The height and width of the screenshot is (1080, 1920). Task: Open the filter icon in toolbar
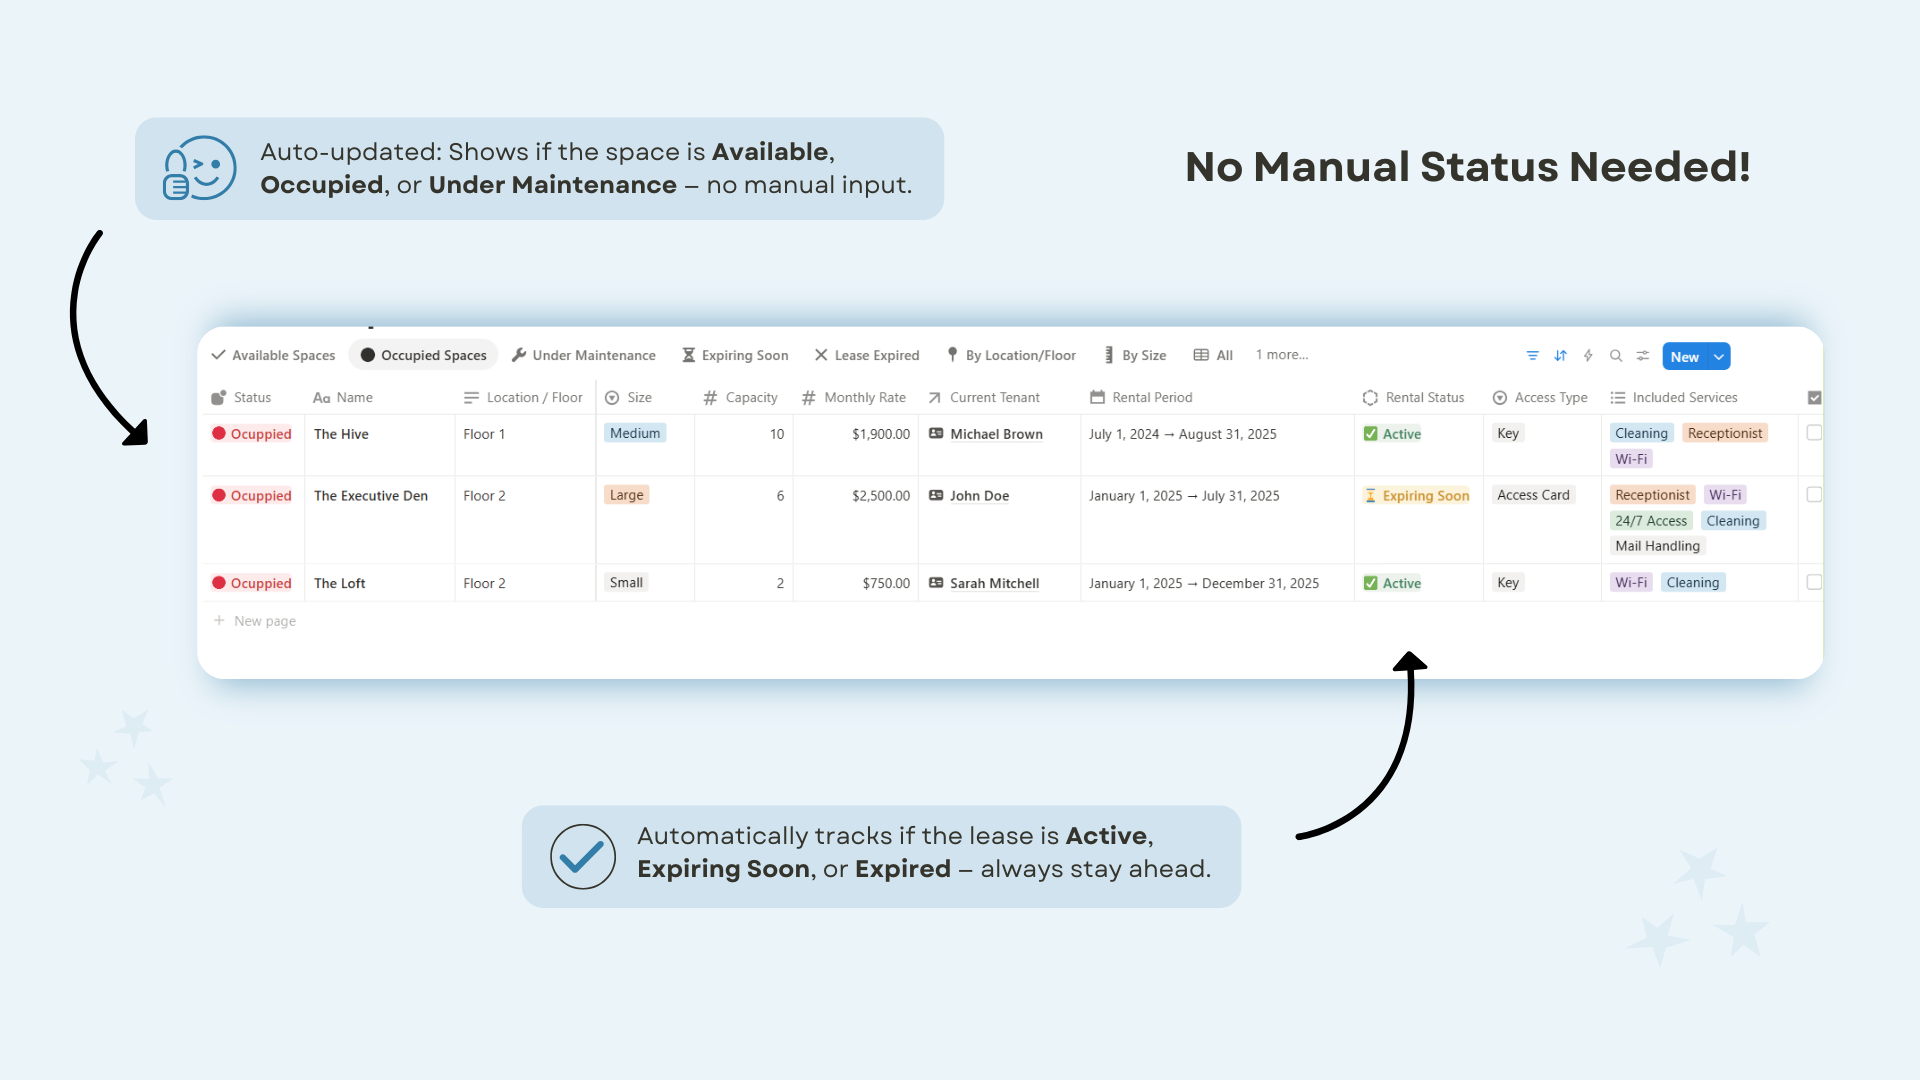tap(1532, 356)
